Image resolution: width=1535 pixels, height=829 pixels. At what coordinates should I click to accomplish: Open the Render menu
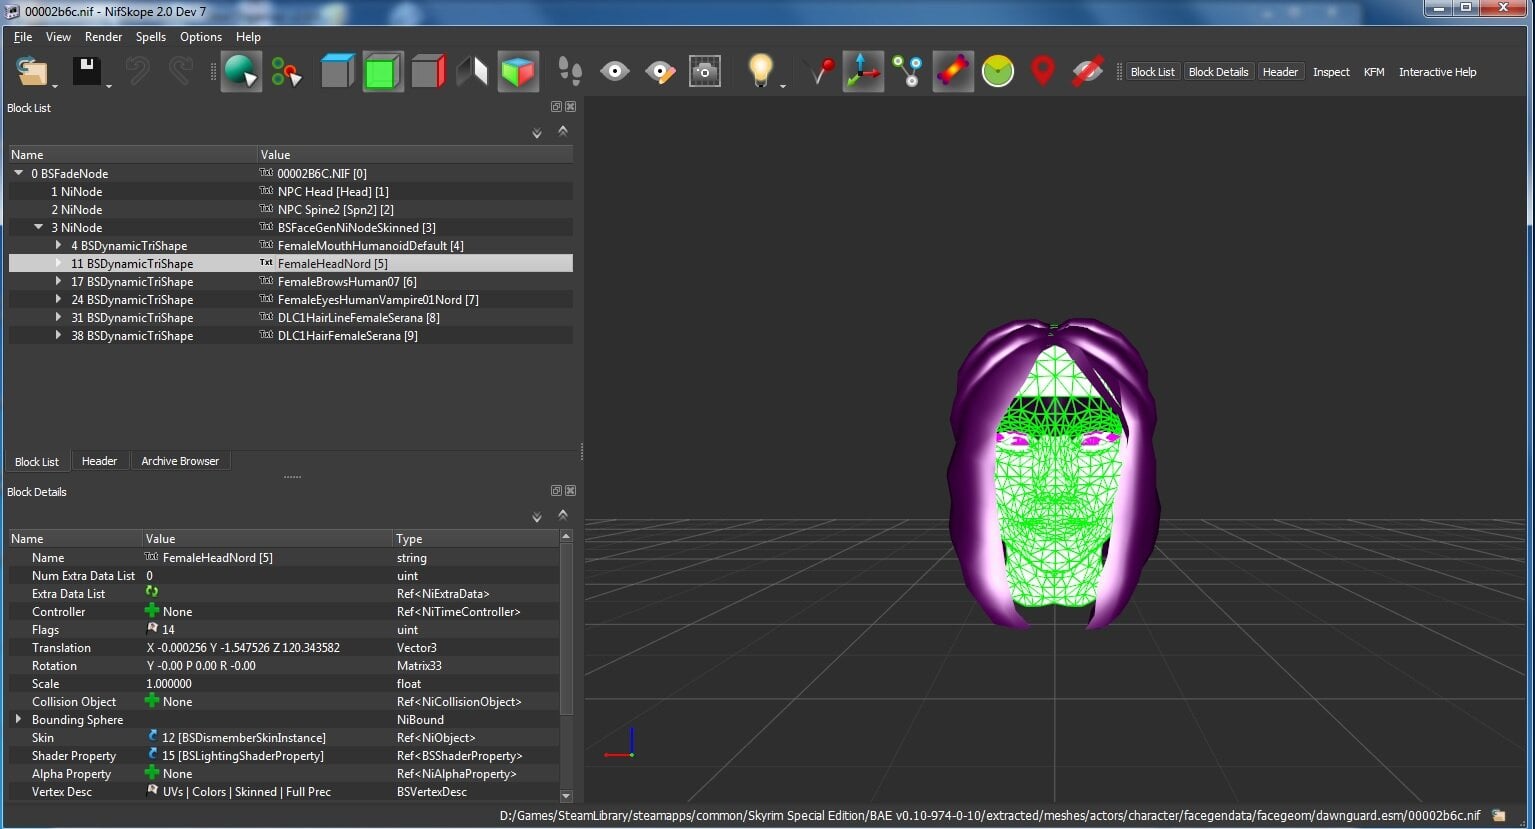coord(103,37)
